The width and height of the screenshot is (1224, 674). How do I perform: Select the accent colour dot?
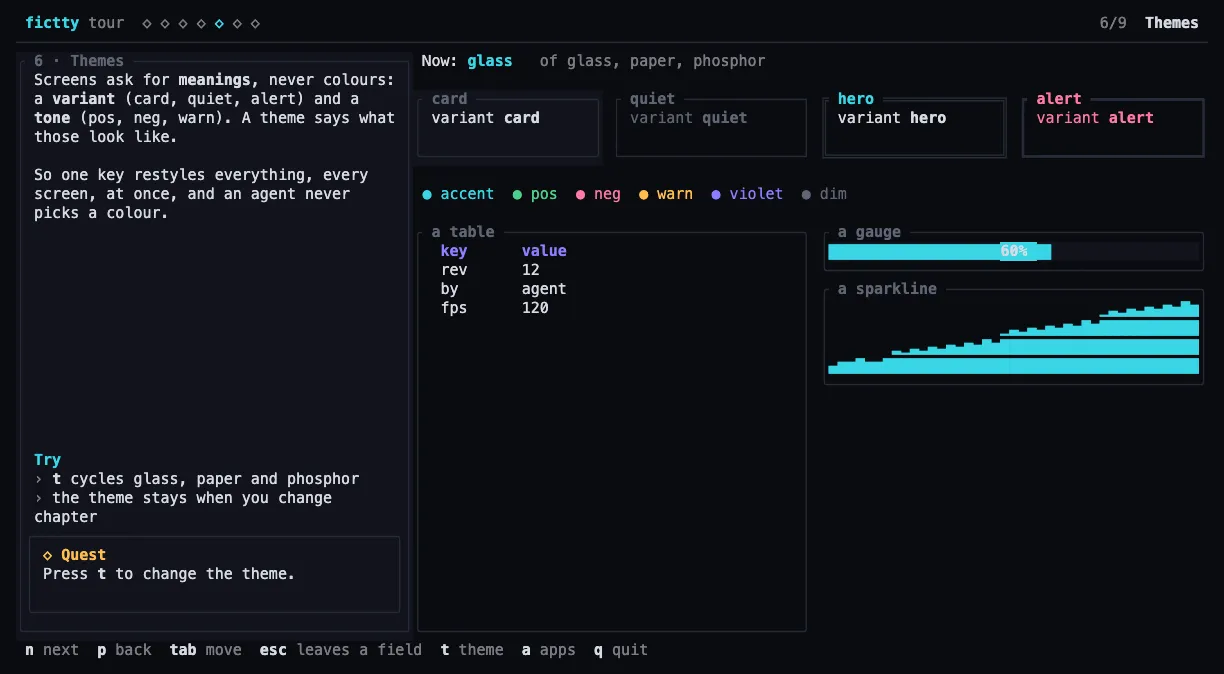(427, 194)
